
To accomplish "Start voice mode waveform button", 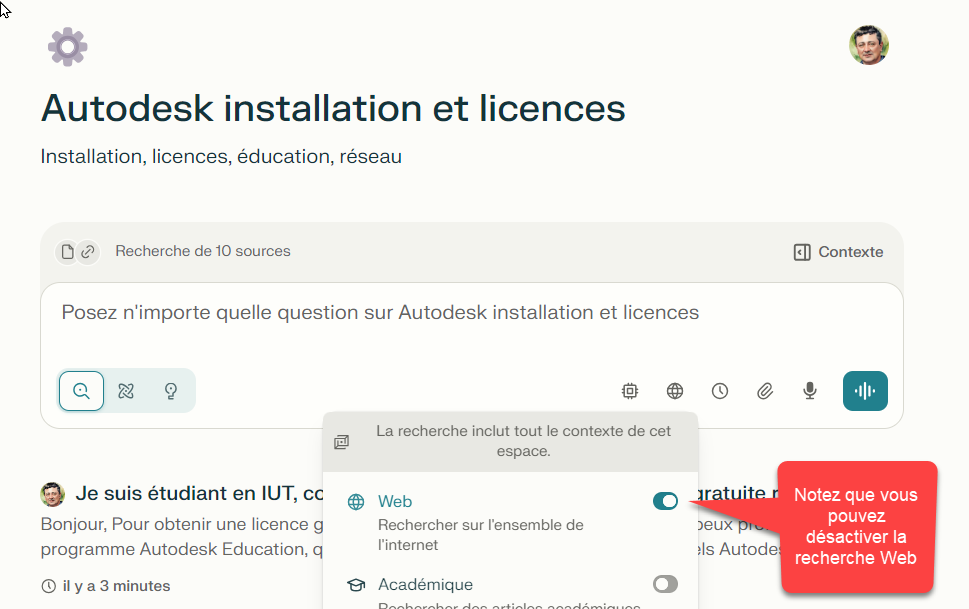I will click(865, 391).
